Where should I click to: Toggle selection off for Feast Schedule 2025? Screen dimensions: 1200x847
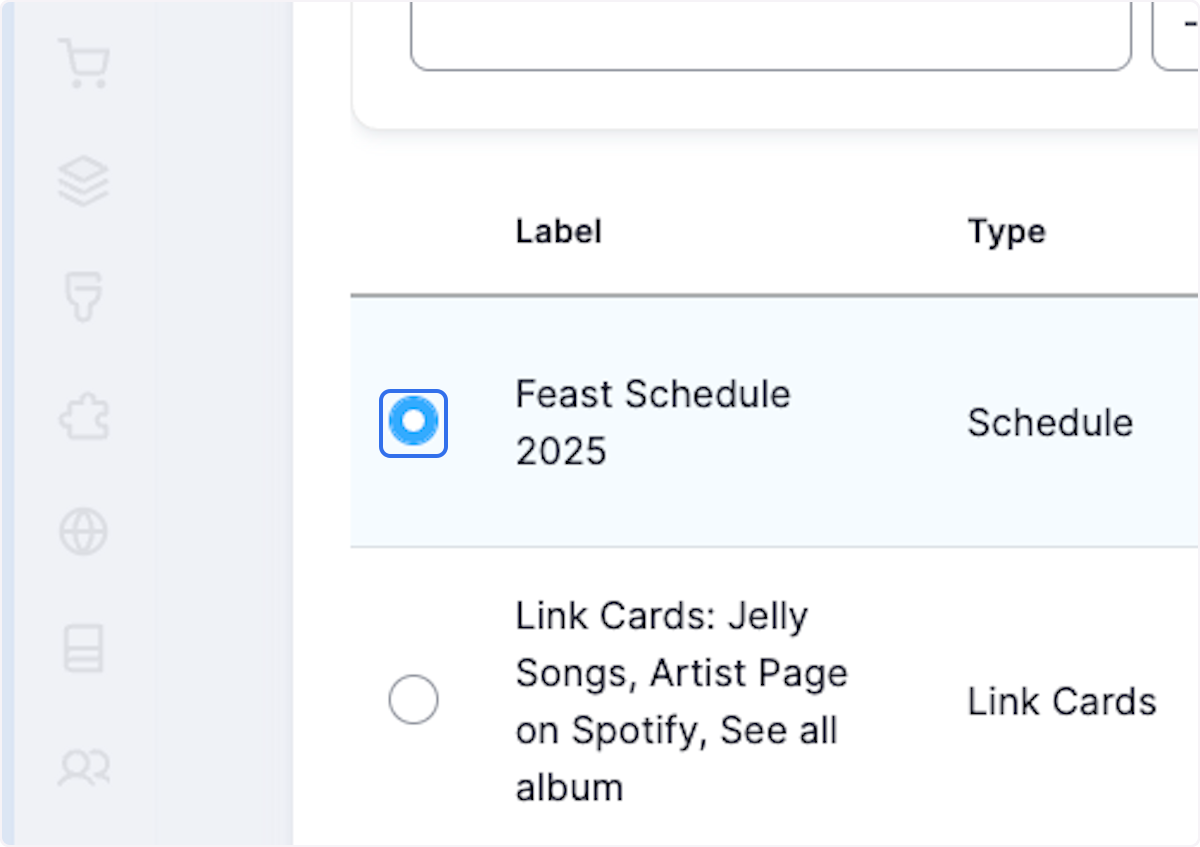coord(413,422)
